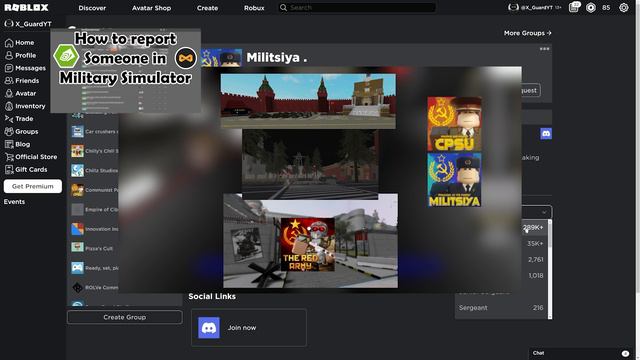This screenshot has height=360, width=640.
Task: Open the Blog sidebar icon
Action: click(x=9, y=144)
